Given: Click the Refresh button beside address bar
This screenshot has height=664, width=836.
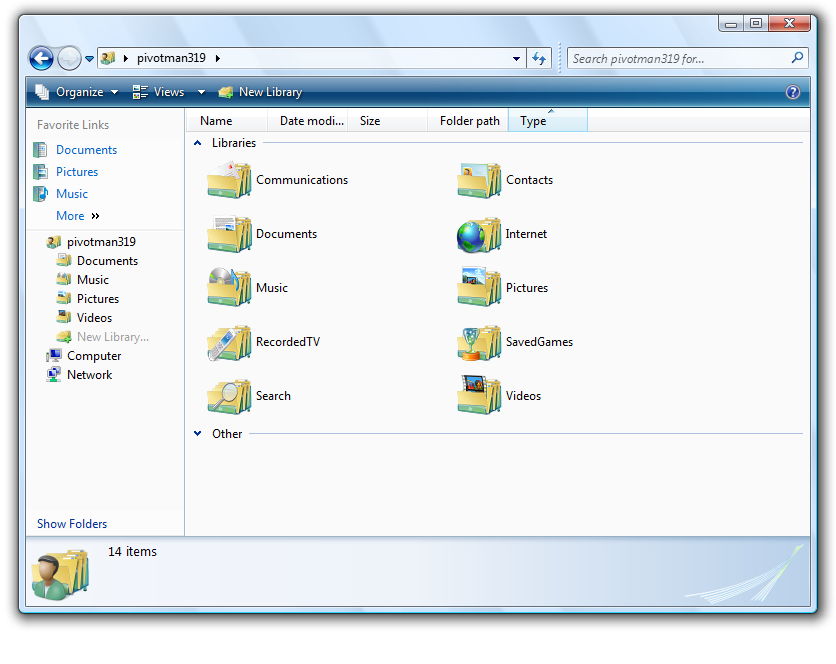Looking at the screenshot, I should pyautogui.click(x=540, y=59).
